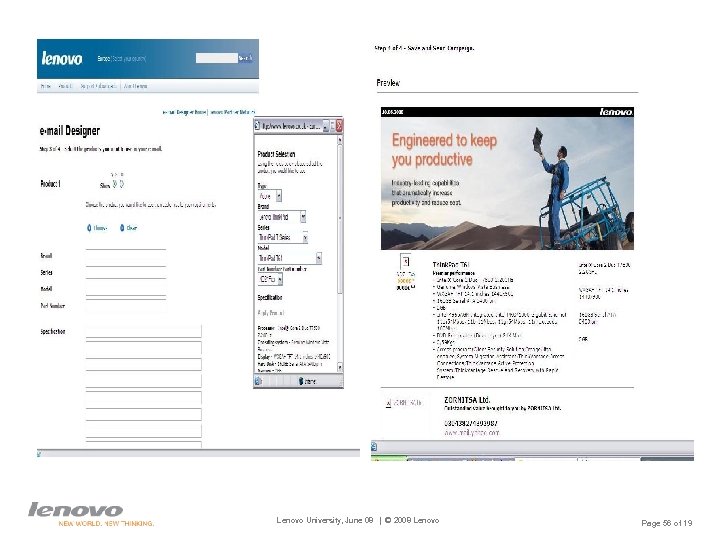The width and height of the screenshot is (720, 540).
Task: Open Support & downloads in the navigation bar
Action: pos(98,86)
